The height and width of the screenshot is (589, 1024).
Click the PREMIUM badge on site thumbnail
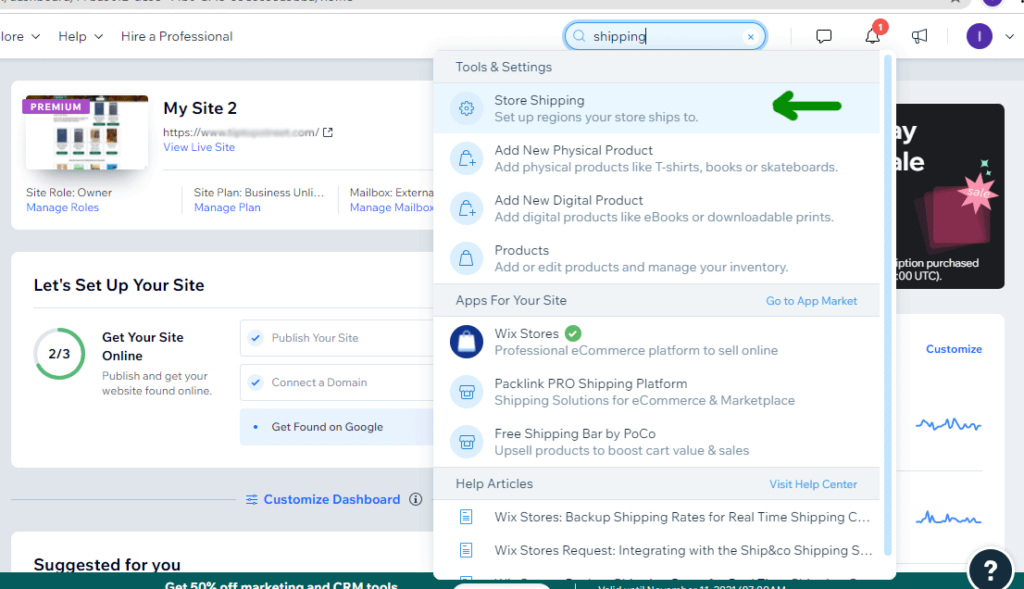[x=56, y=106]
